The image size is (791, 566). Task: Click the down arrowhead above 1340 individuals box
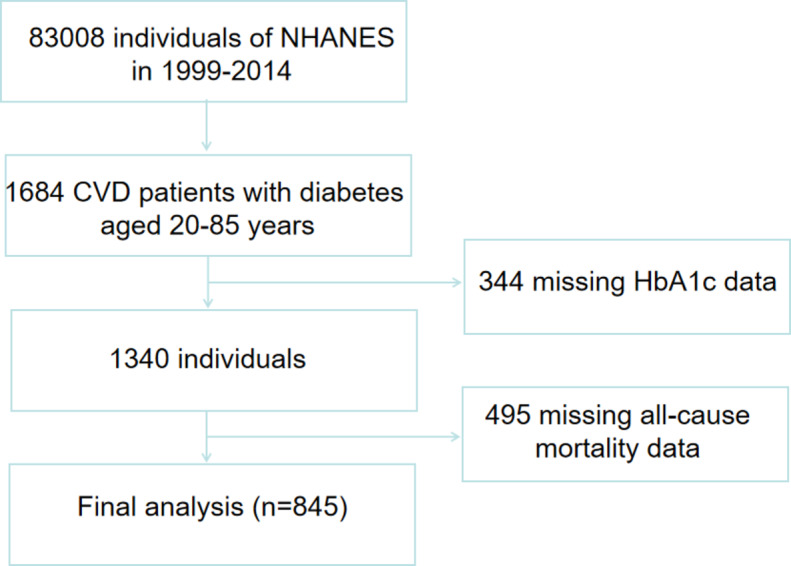207,305
